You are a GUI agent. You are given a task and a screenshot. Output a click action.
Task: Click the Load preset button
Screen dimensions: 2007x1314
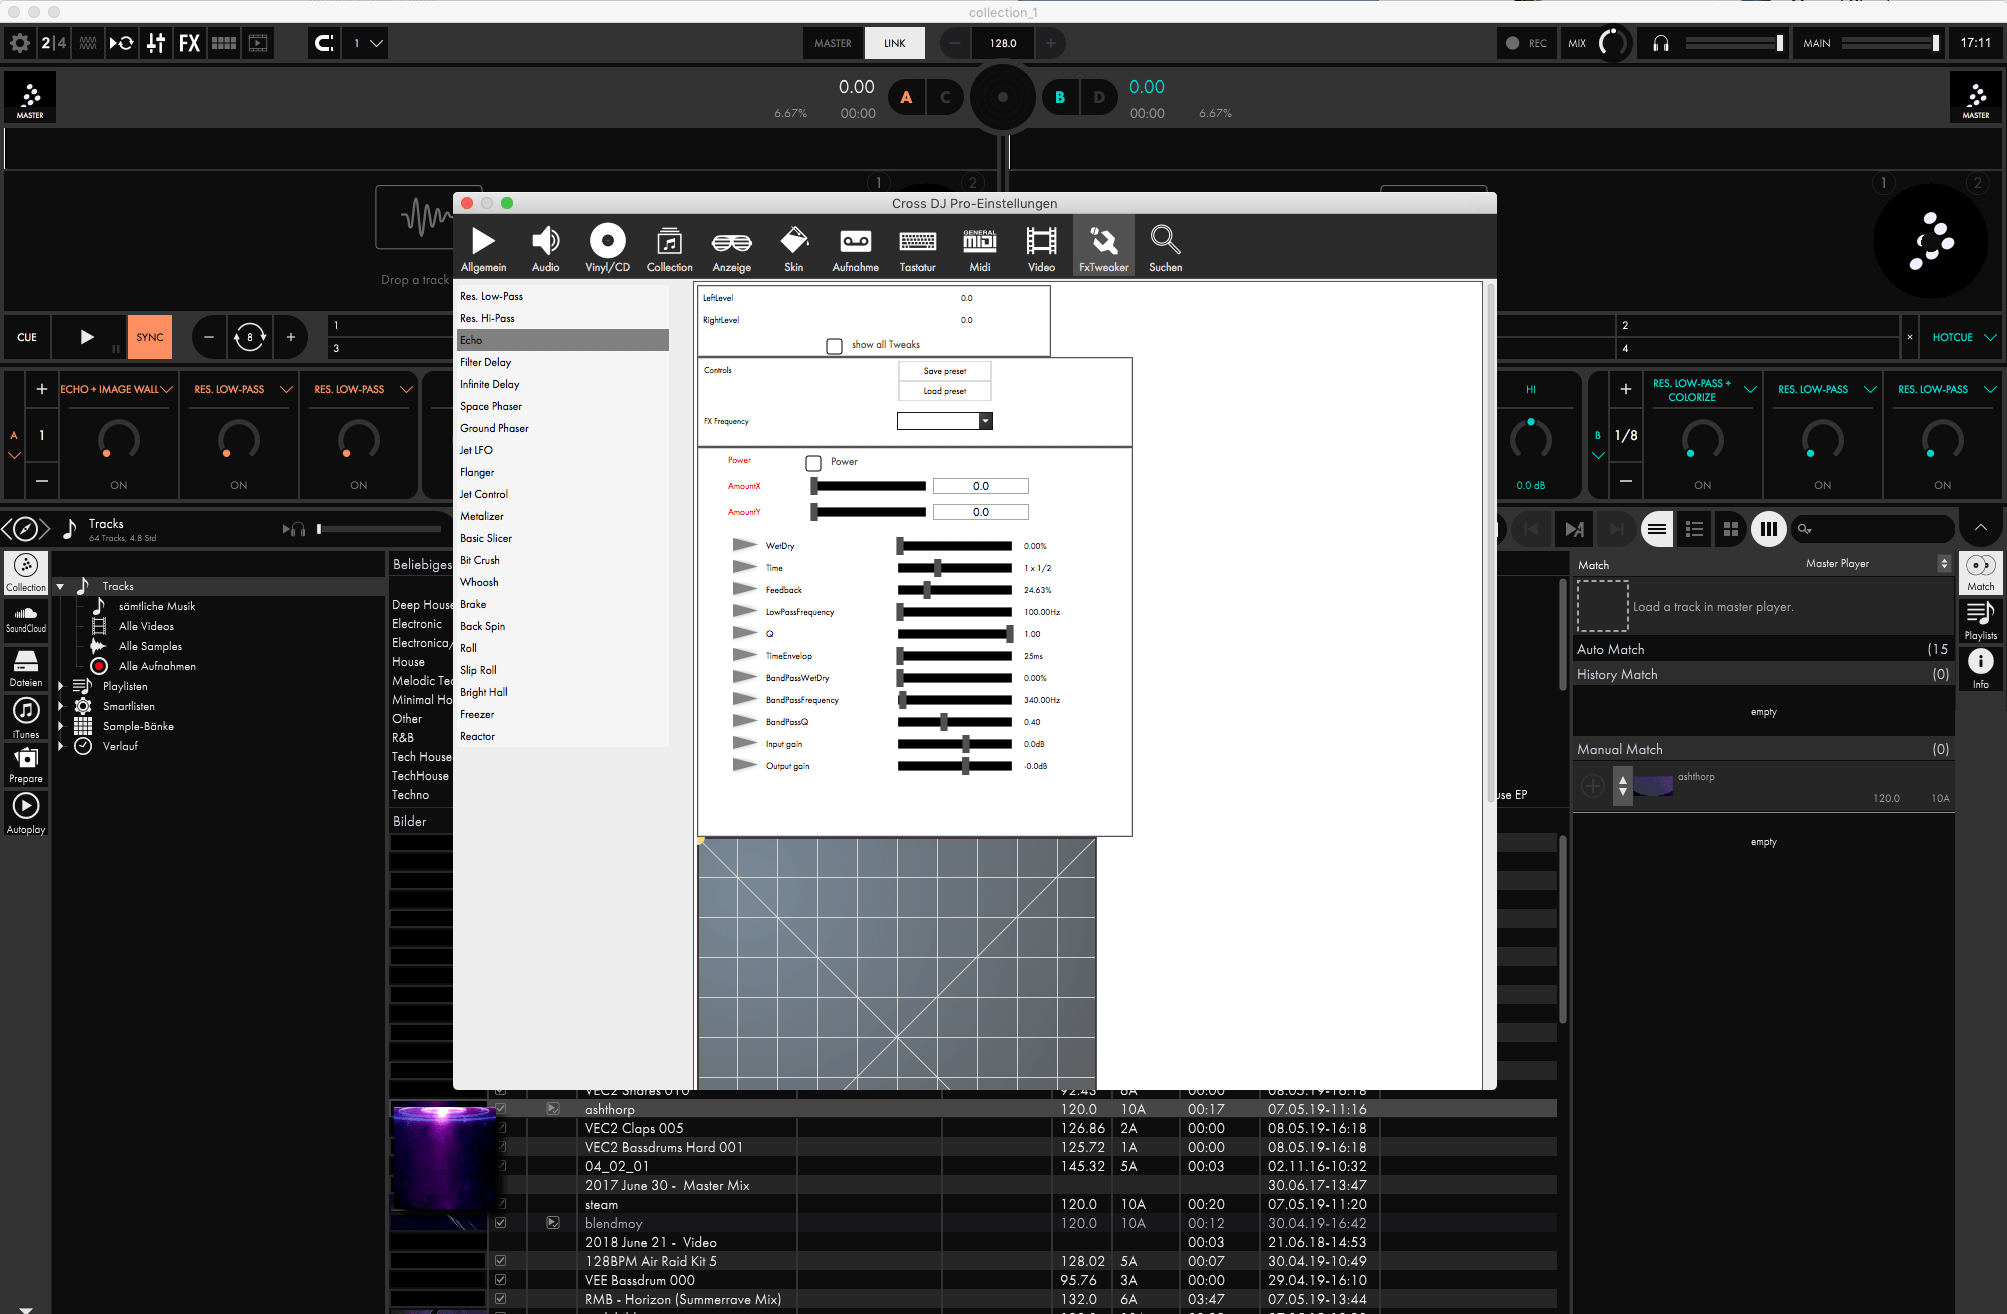pos(944,391)
